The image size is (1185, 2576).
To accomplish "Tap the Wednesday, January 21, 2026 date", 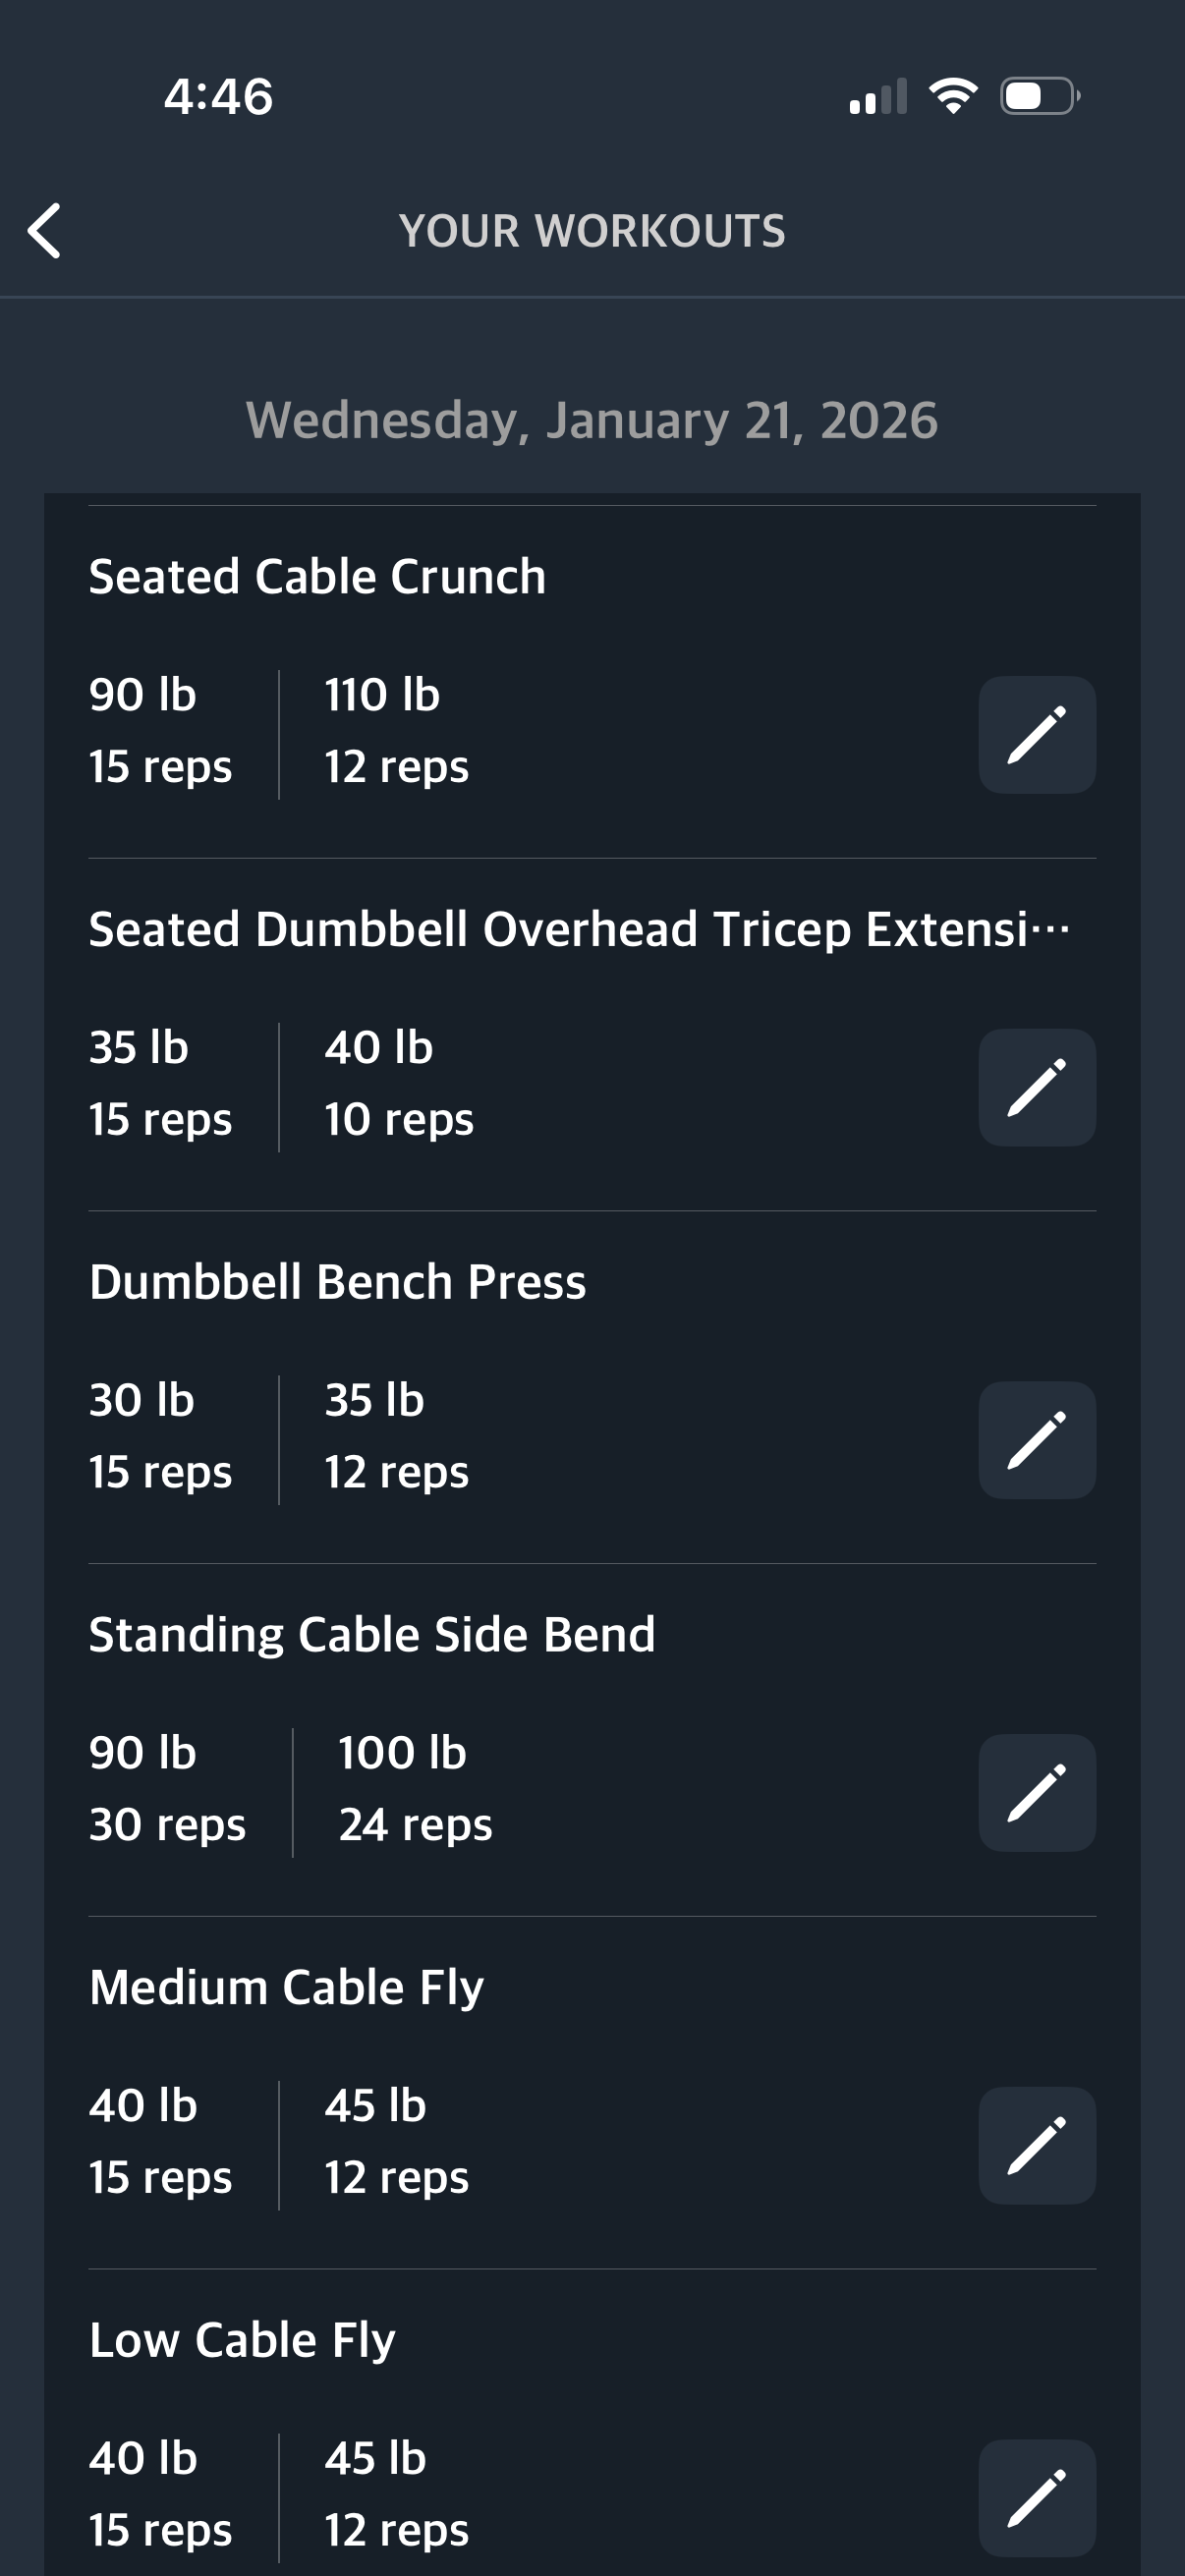I will coord(592,420).
